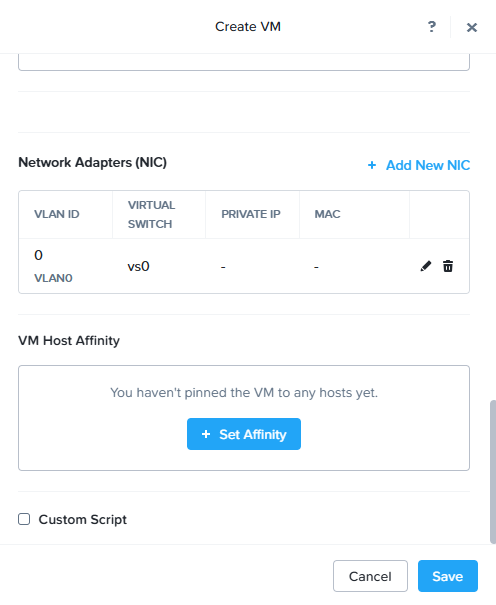Click the Virtual Switch column header

151,214
